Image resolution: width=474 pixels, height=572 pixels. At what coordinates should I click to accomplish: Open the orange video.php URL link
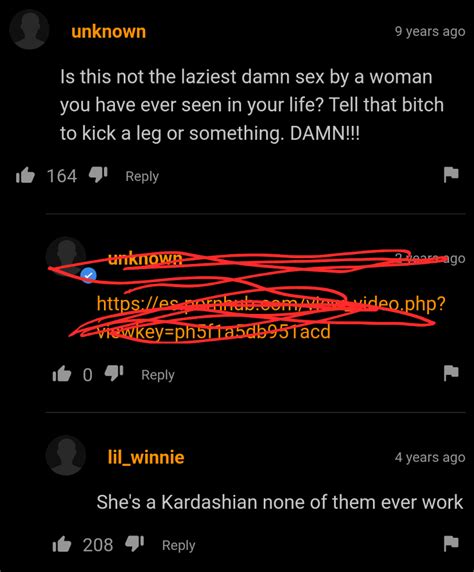(271, 317)
